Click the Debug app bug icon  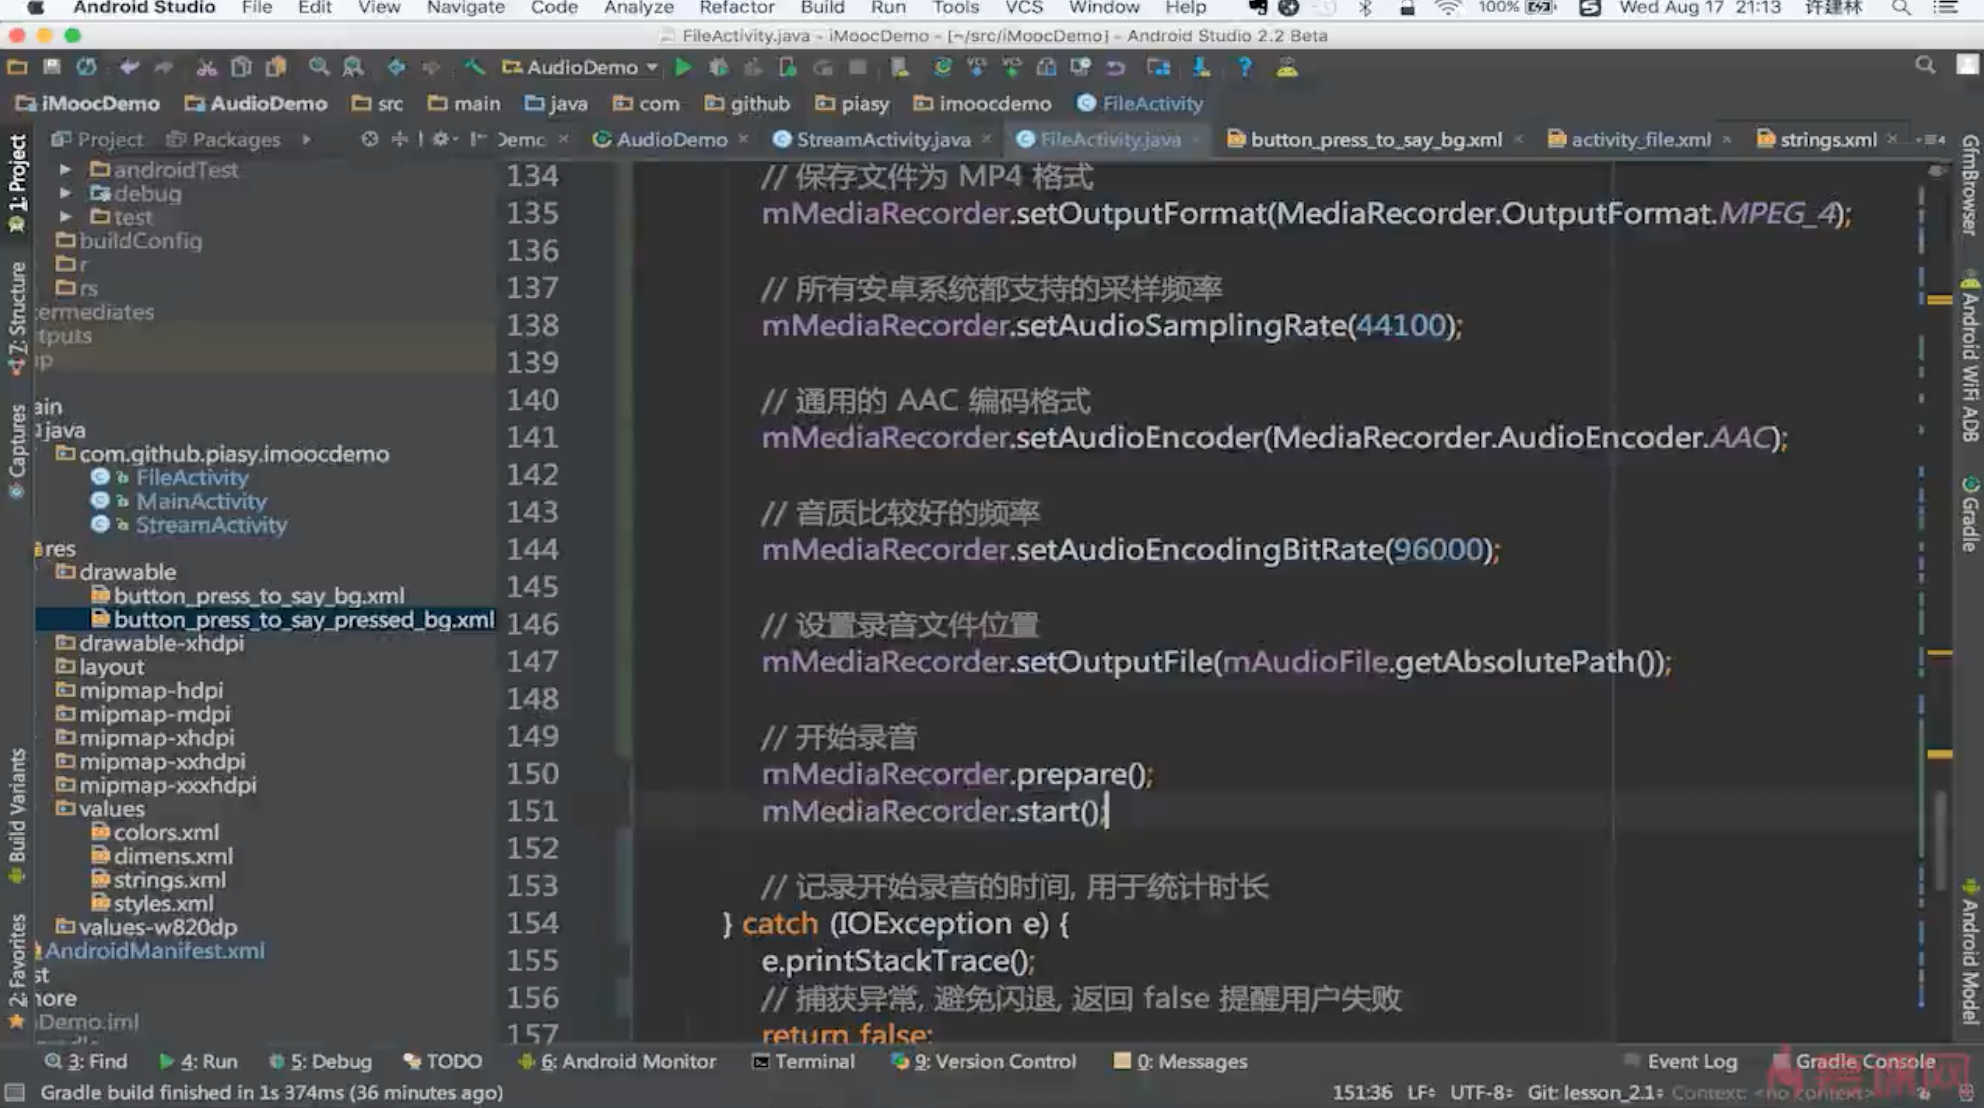point(718,67)
